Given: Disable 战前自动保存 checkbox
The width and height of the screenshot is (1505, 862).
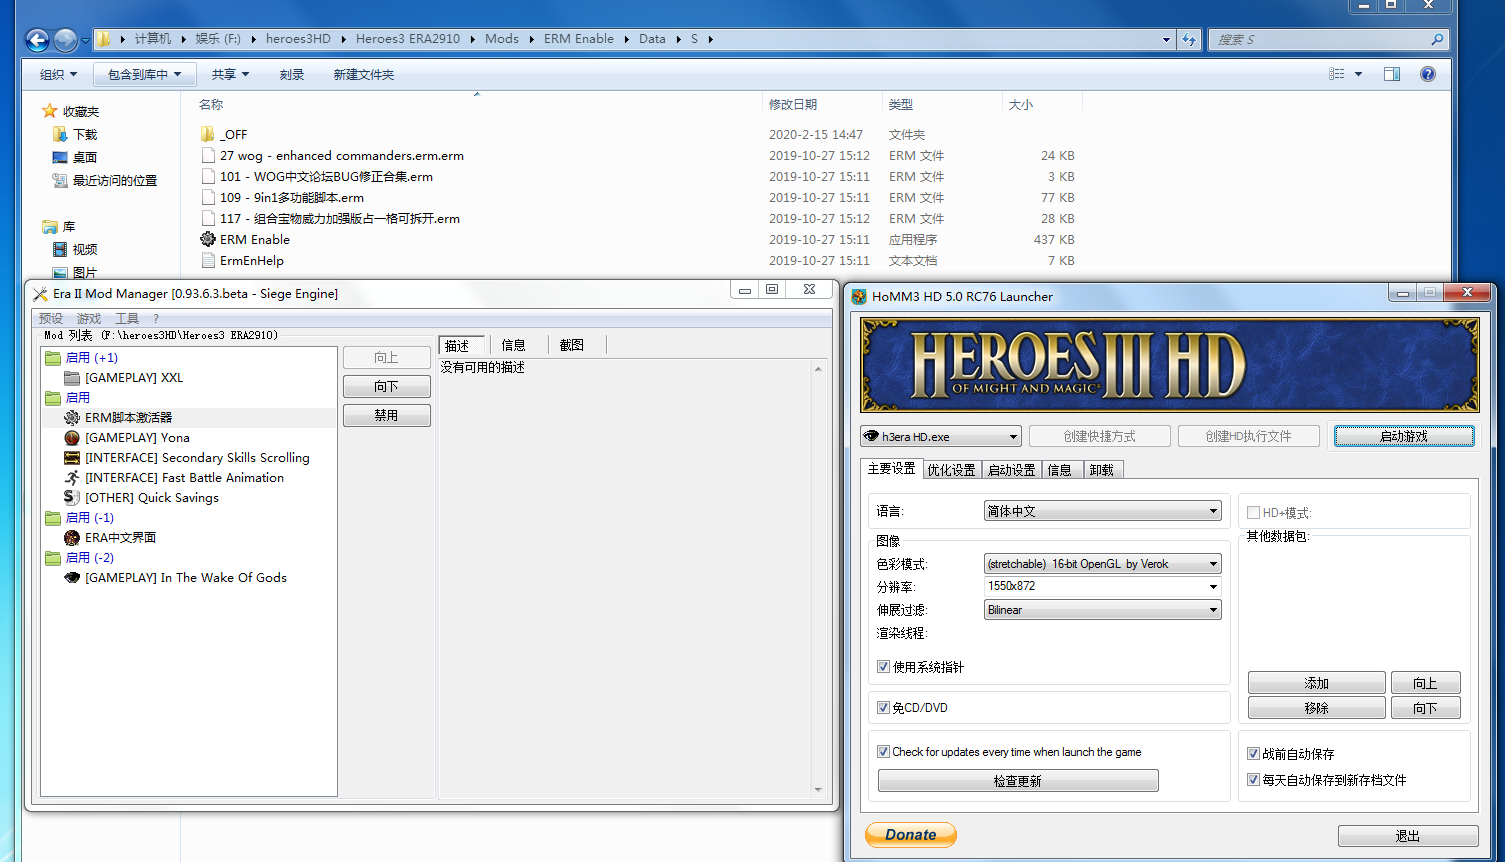Looking at the screenshot, I should [1253, 754].
